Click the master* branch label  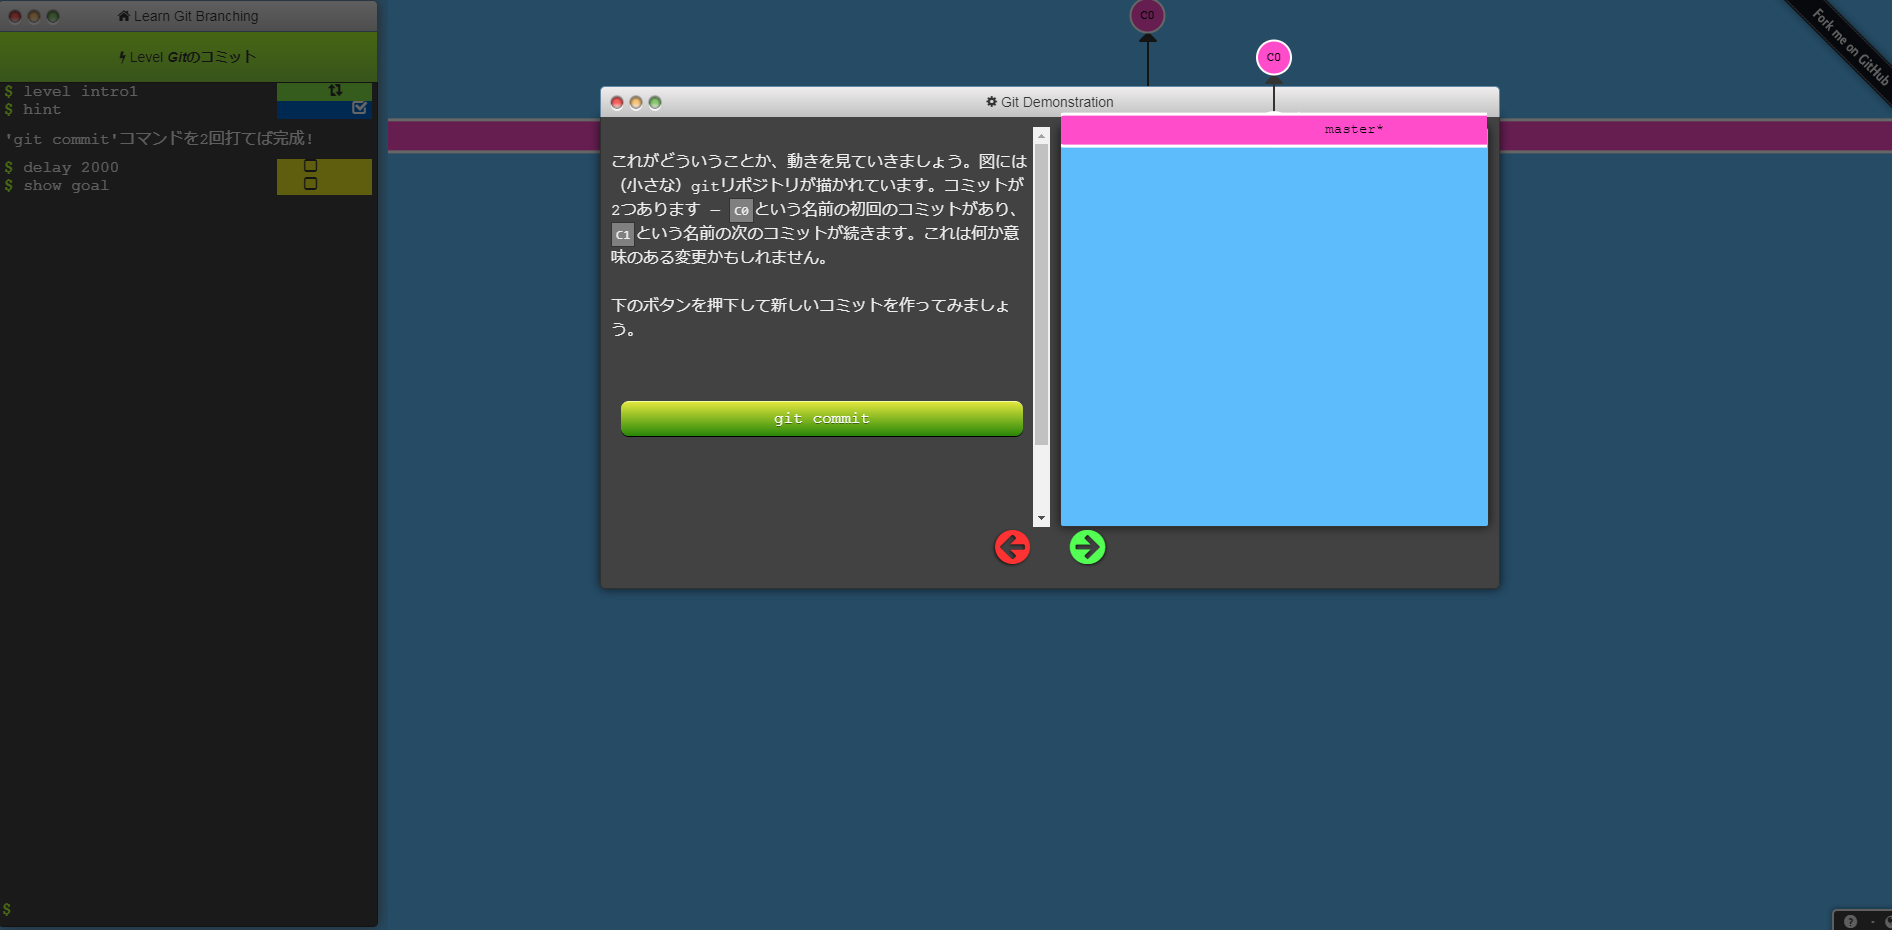[1352, 128]
